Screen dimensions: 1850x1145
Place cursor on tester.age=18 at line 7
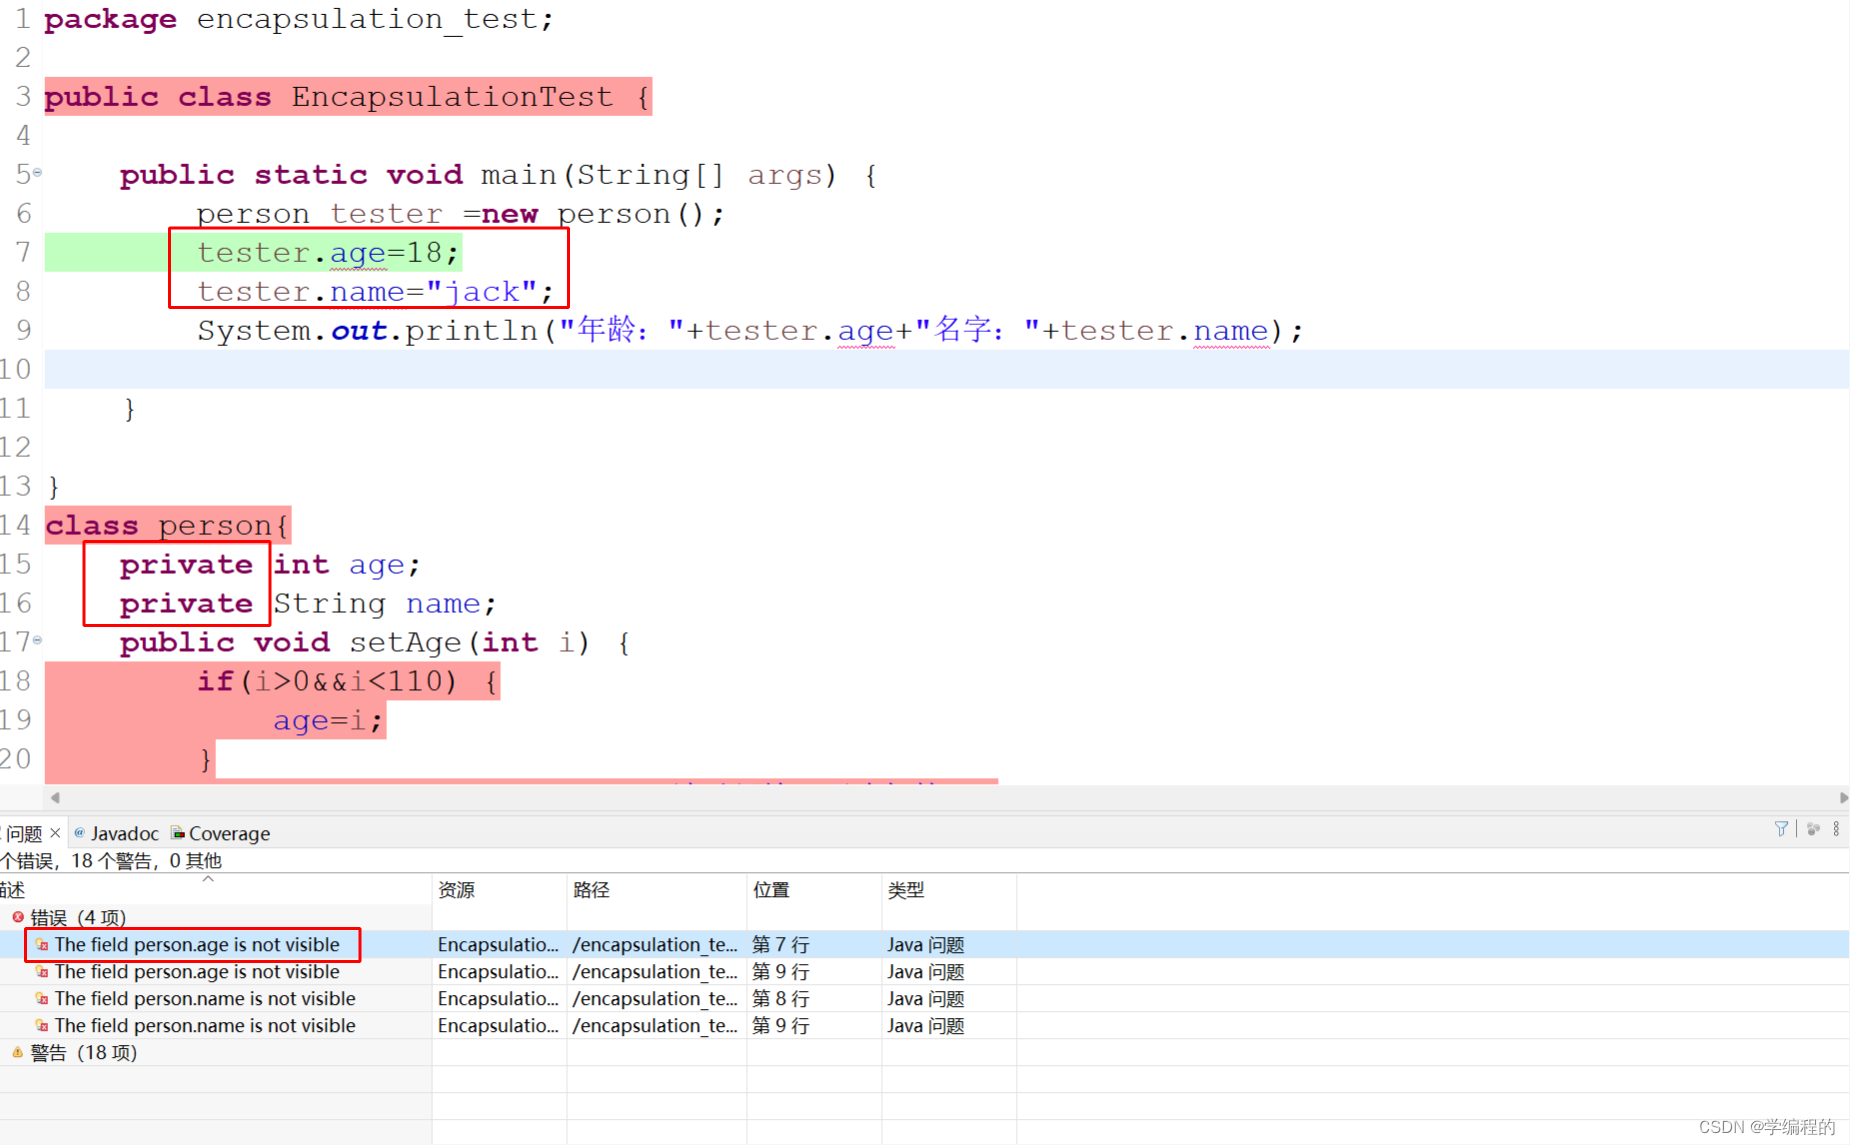328,252
